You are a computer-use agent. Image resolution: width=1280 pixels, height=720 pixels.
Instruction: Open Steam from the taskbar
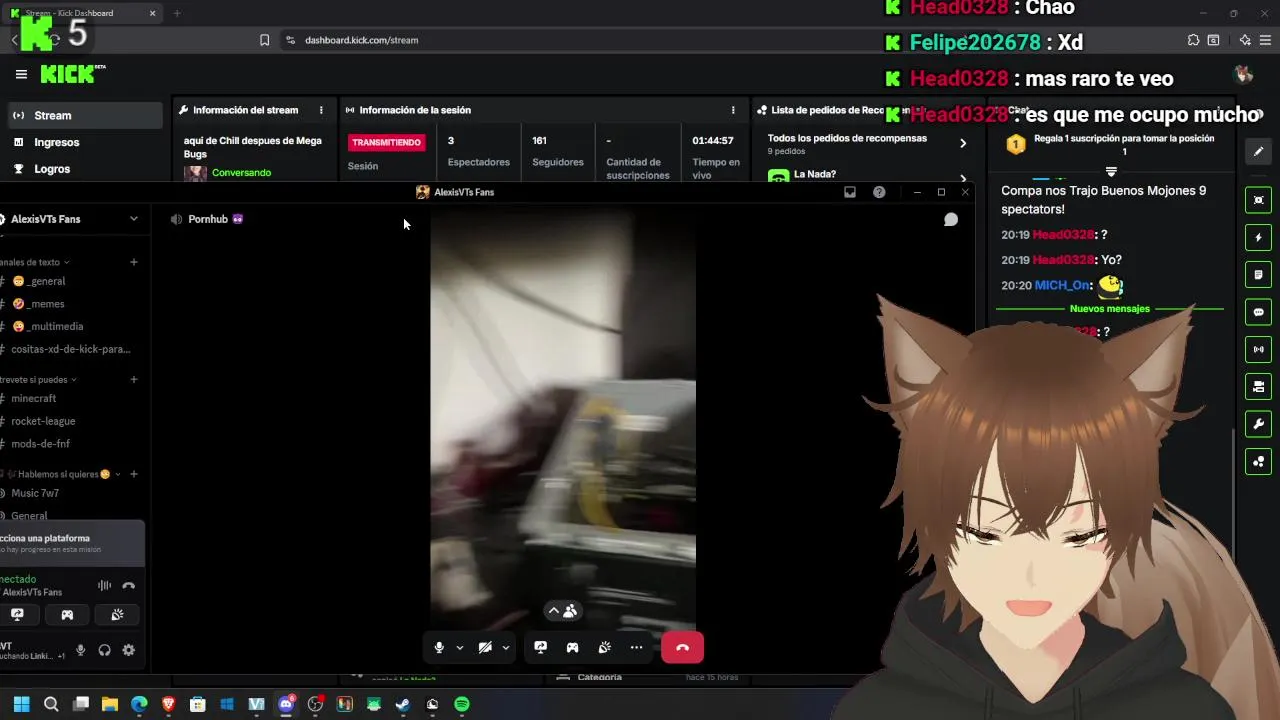[x=403, y=704]
